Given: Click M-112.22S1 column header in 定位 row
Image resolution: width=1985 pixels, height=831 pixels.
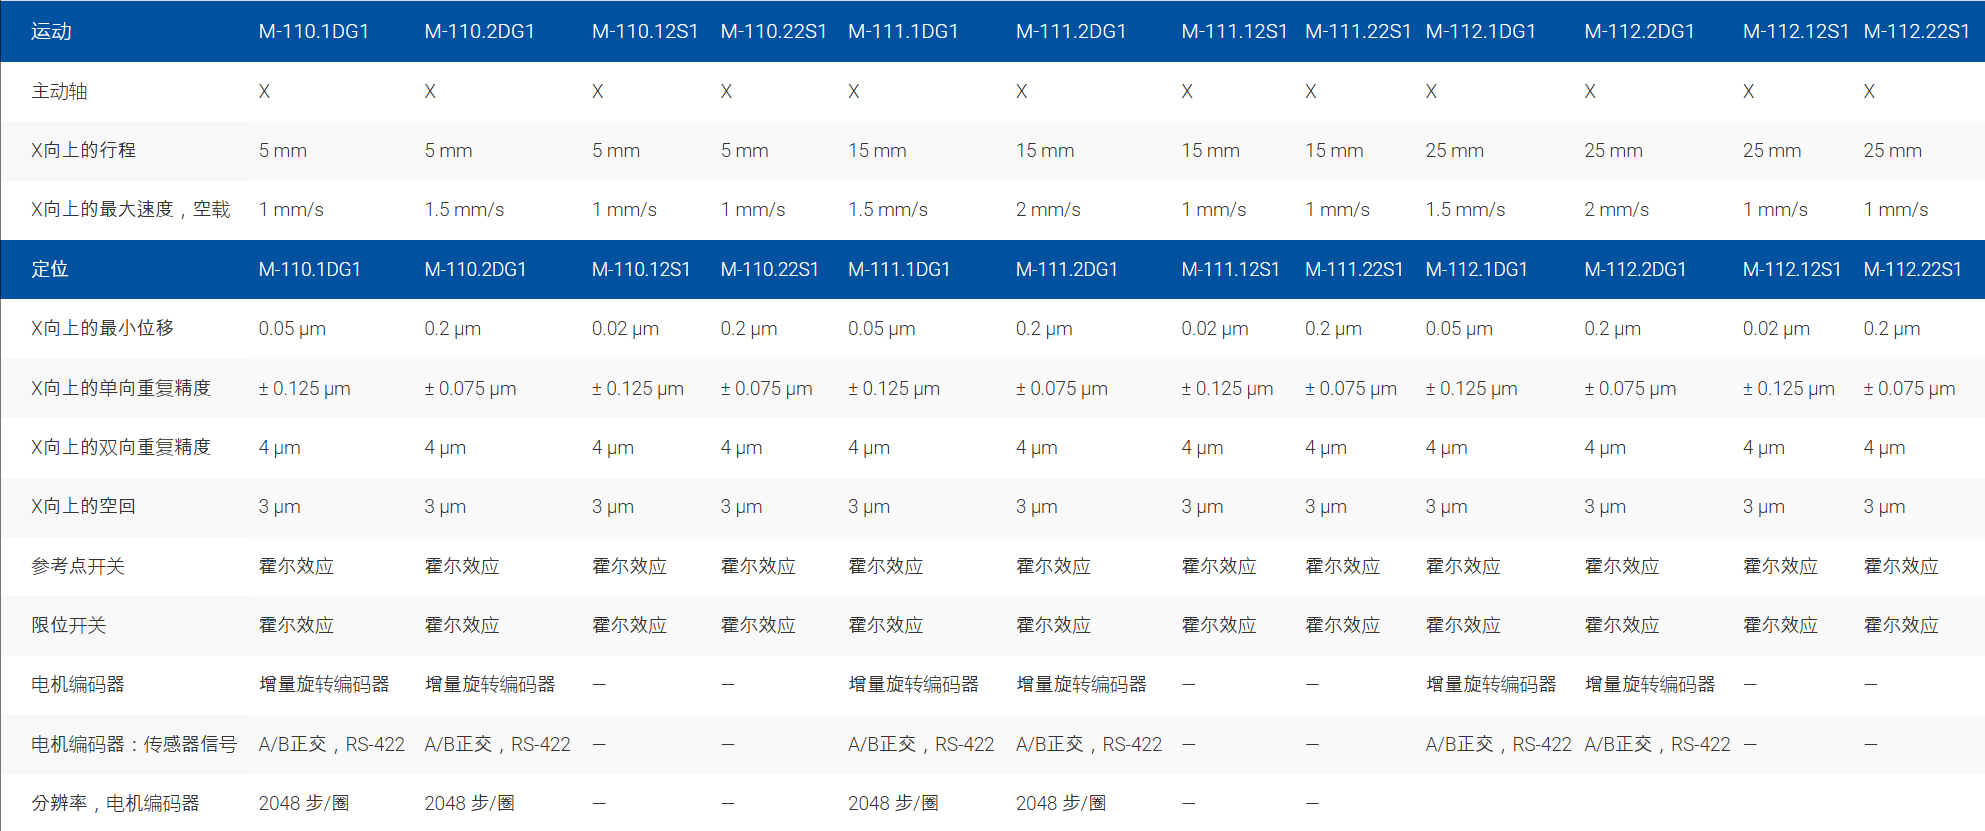Looking at the screenshot, I should tap(1912, 269).
